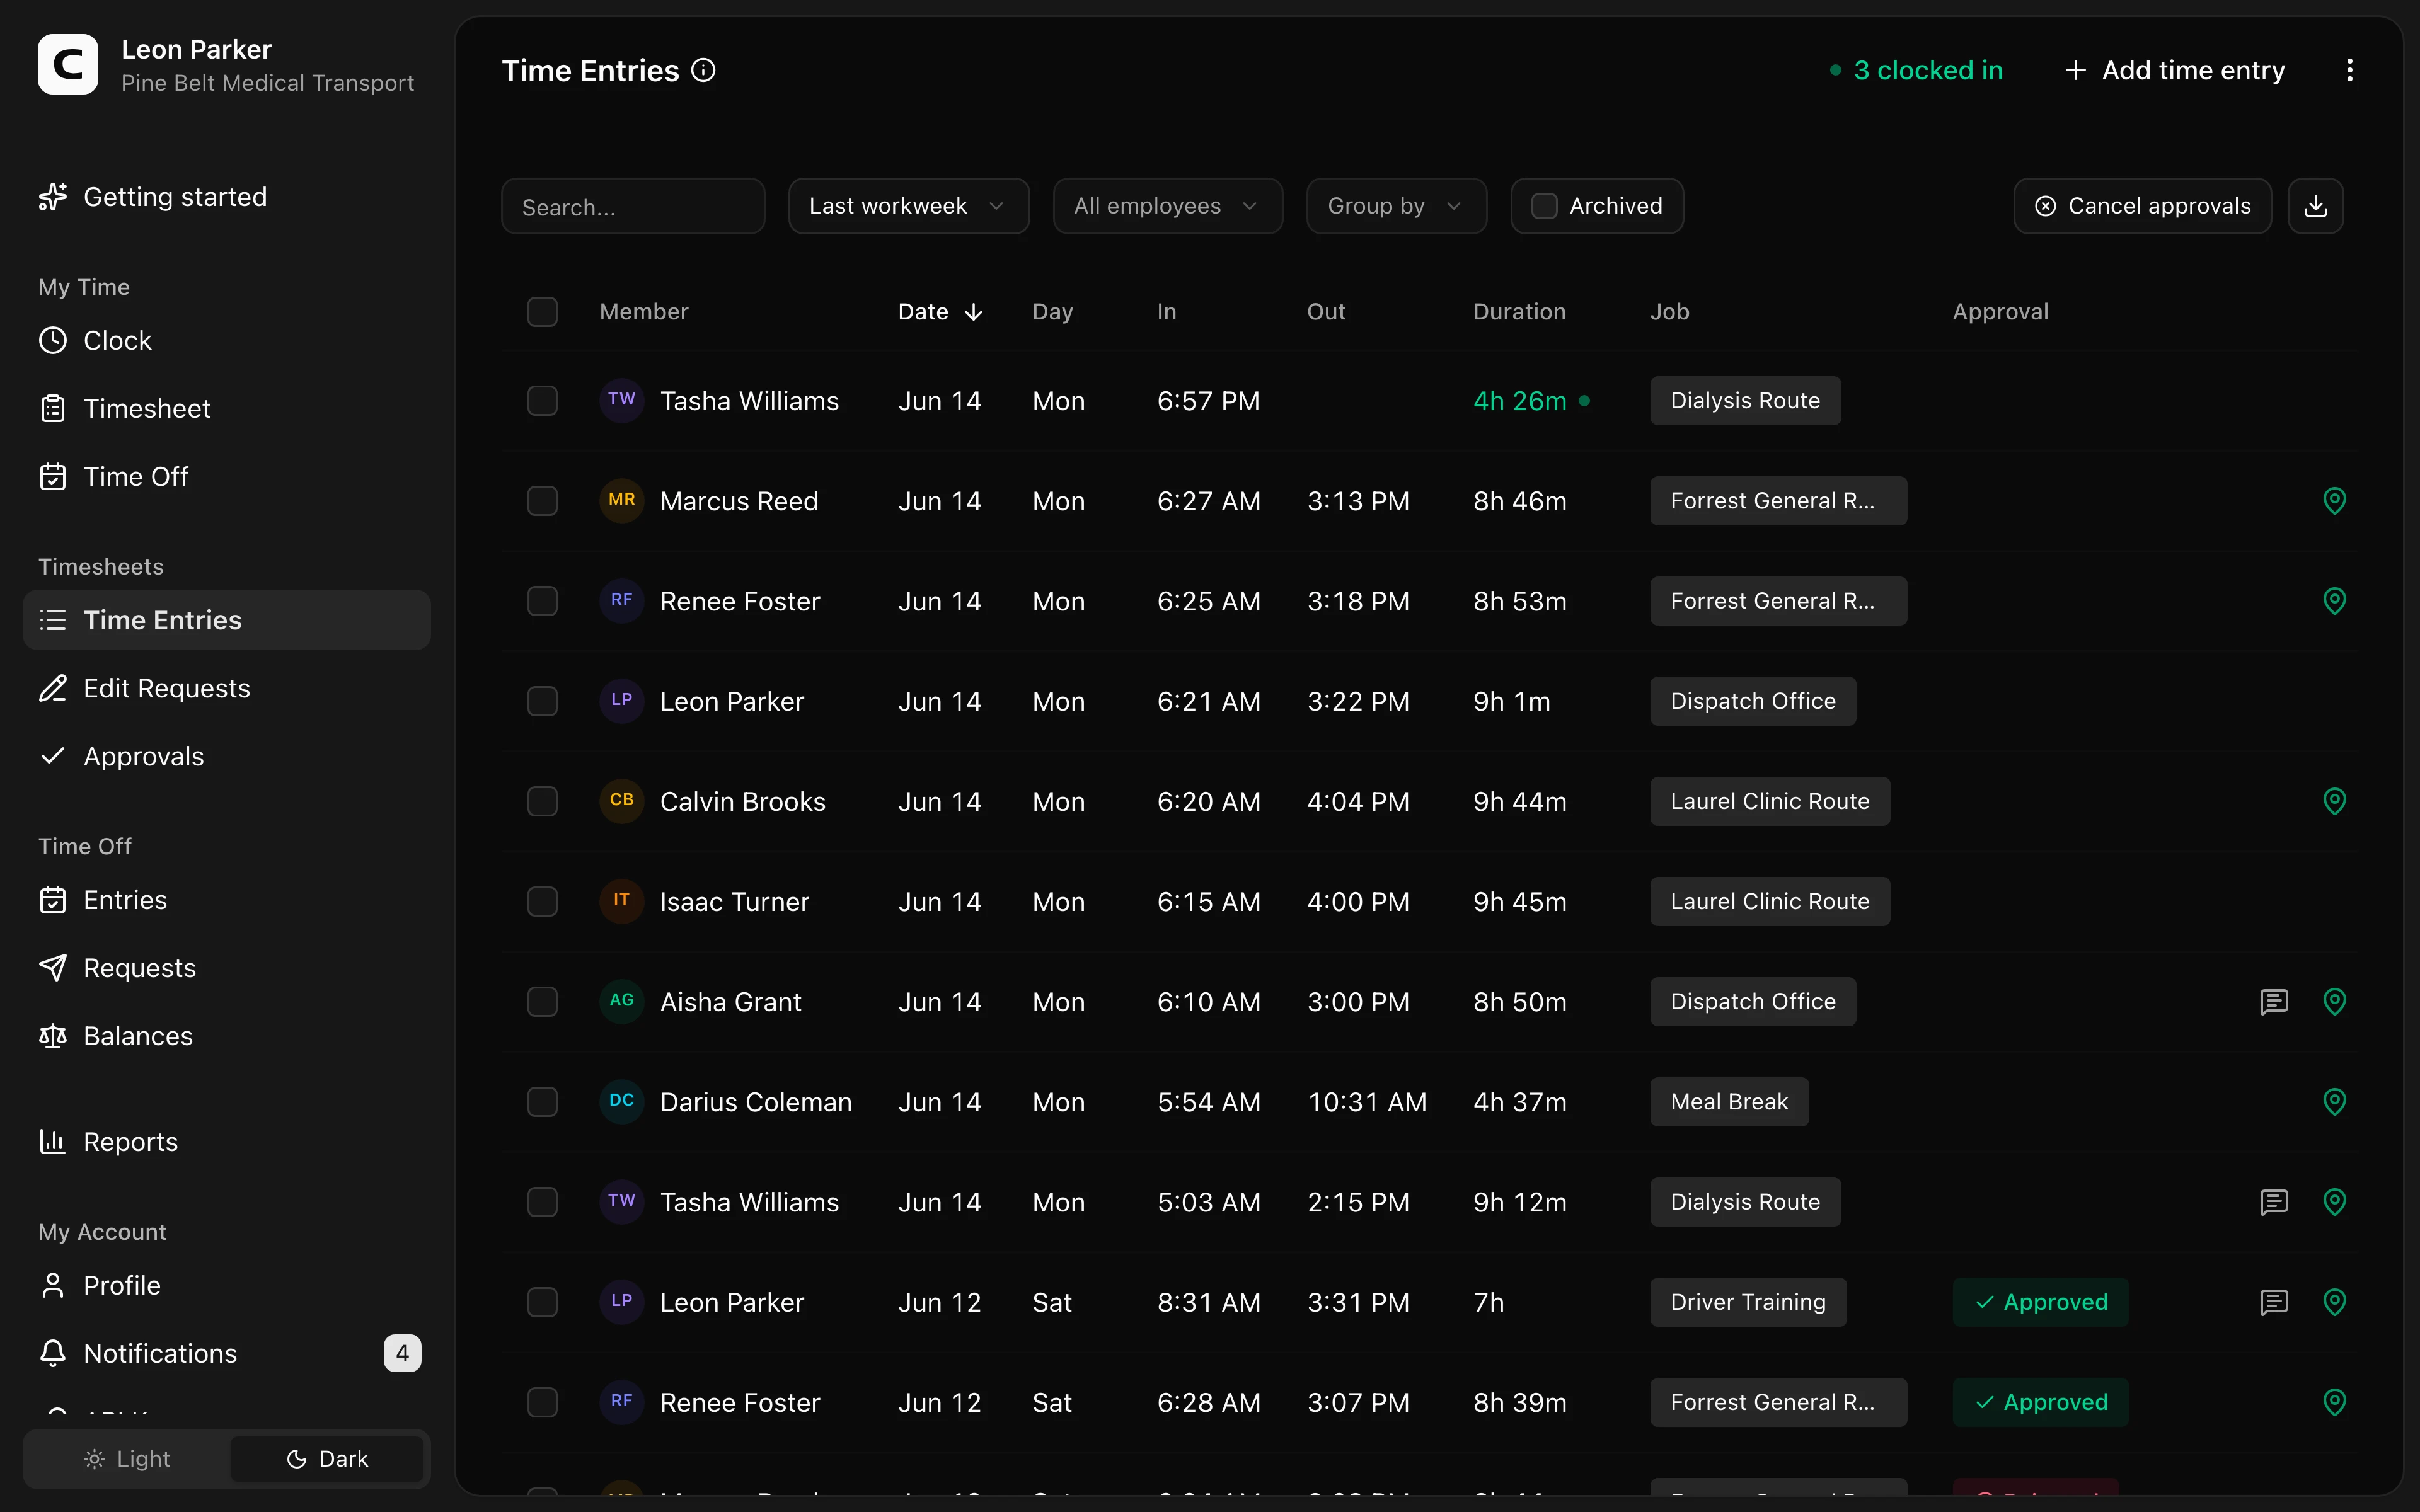
Task: Click the Notifications badge showing 4
Action: (402, 1353)
